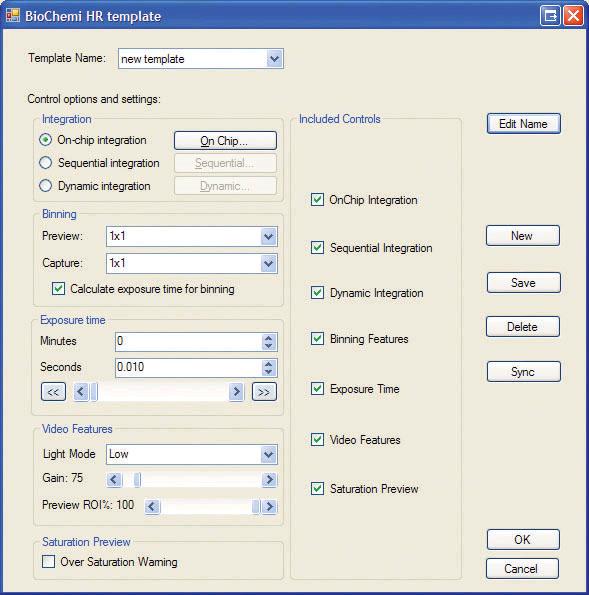Open the Template Name dropdown
This screenshot has width=589, height=595.
pos(274,59)
